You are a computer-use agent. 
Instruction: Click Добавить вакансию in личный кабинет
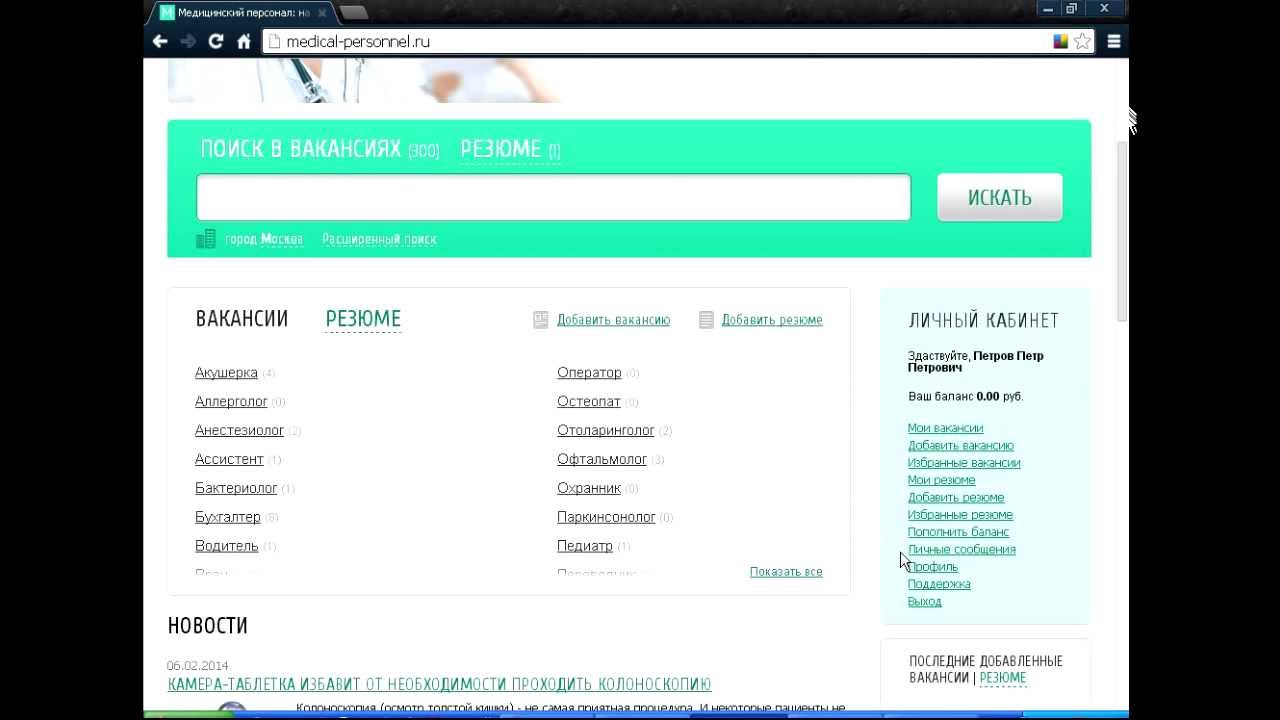[961, 446]
